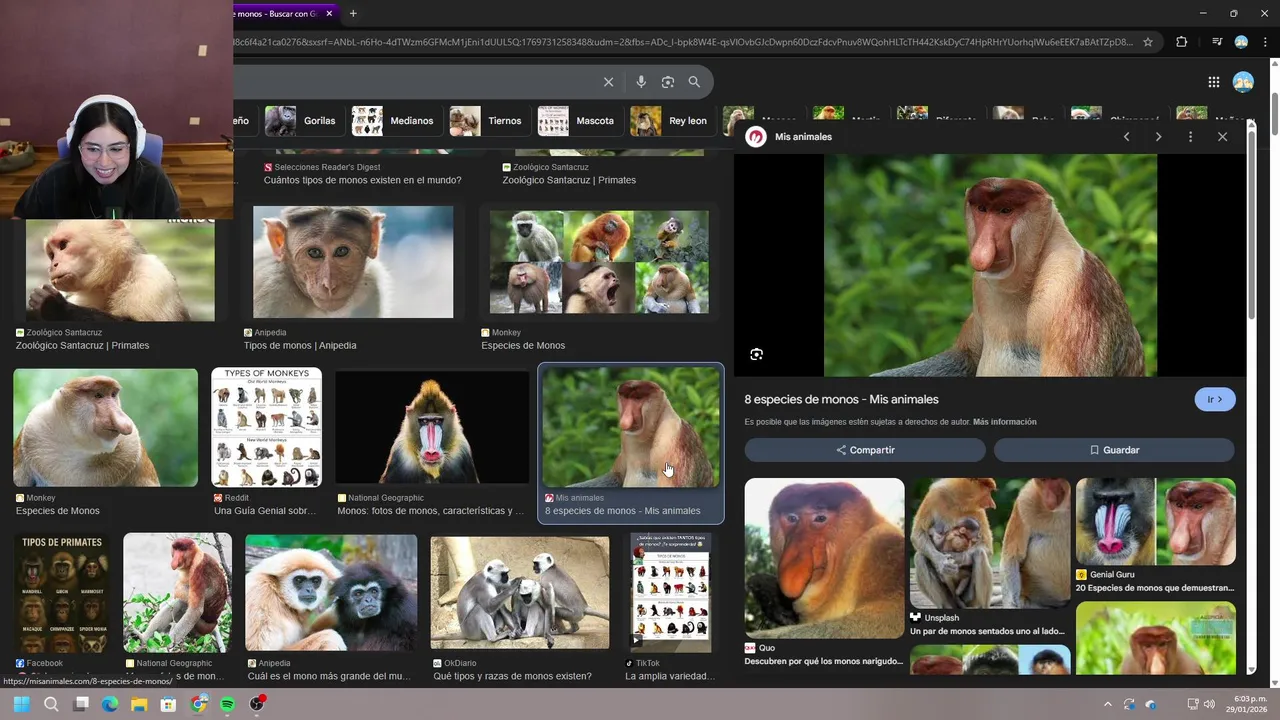Screen dimensions: 1280x720
Task: Open the TikTok monkey chart result
Action: pyautogui.click(x=670, y=593)
